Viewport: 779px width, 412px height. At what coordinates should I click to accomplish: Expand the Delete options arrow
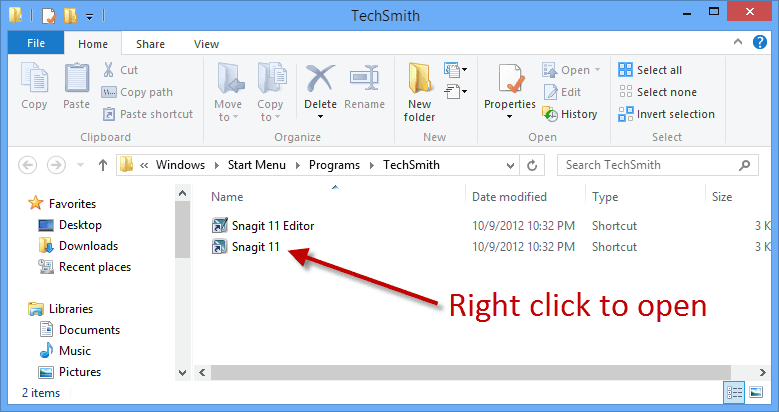[320, 117]
